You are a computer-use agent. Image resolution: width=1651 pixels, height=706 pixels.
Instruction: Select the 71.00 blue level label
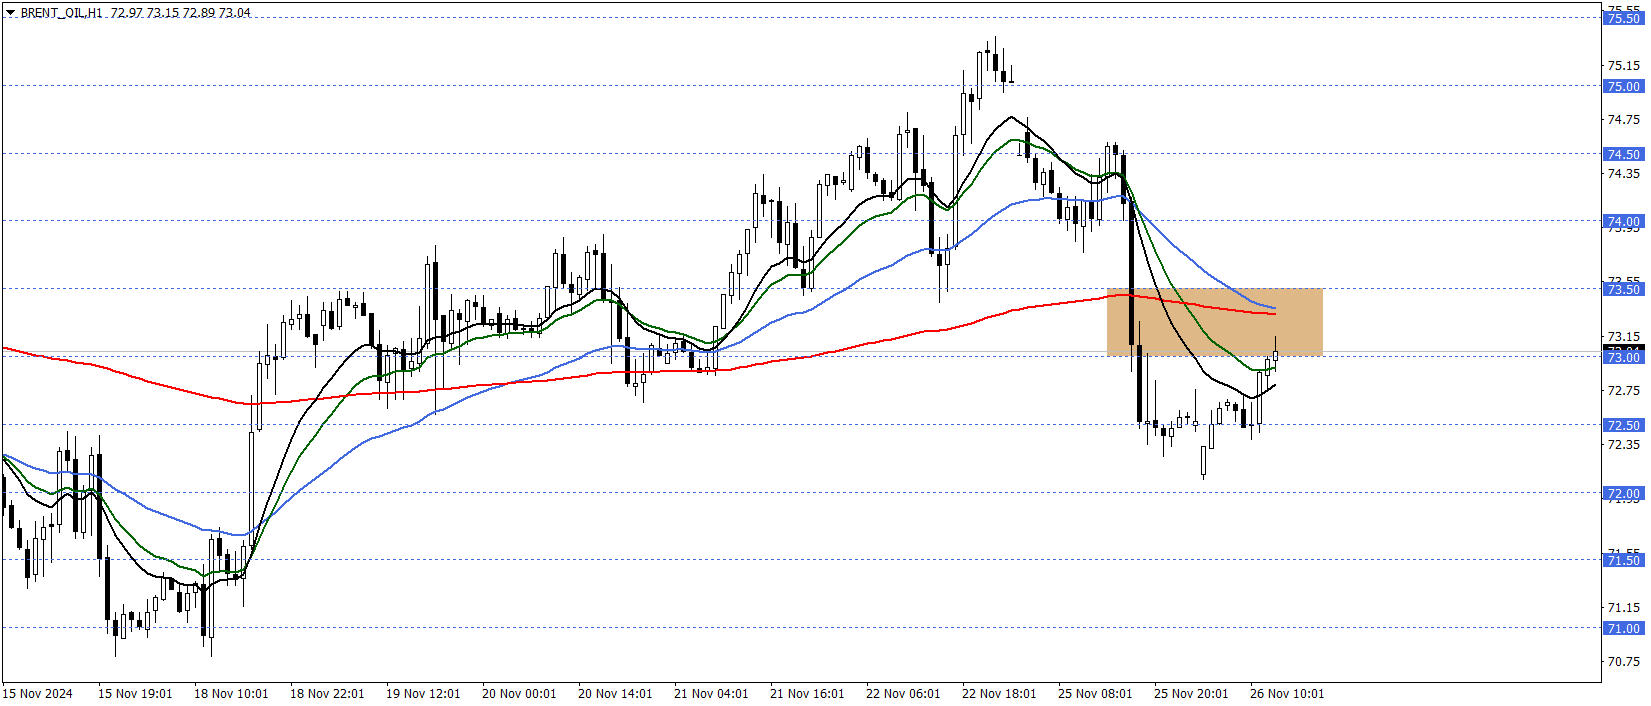coord(1623,629)
